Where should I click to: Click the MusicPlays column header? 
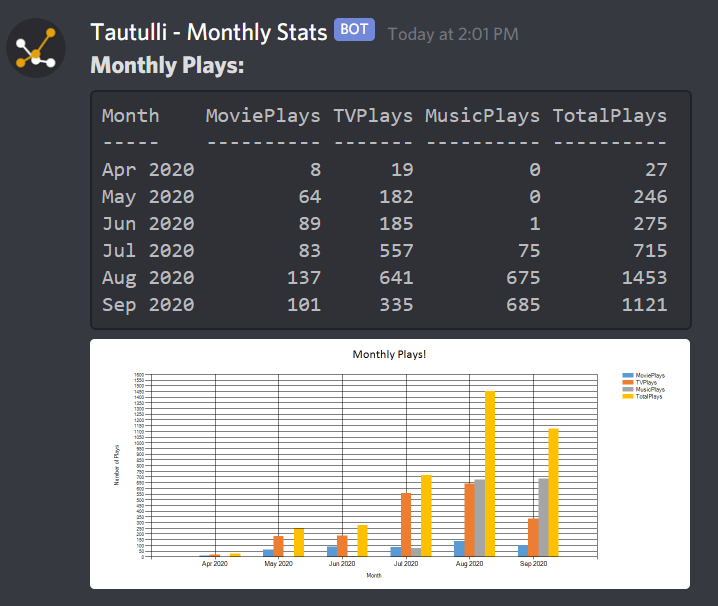482,116
